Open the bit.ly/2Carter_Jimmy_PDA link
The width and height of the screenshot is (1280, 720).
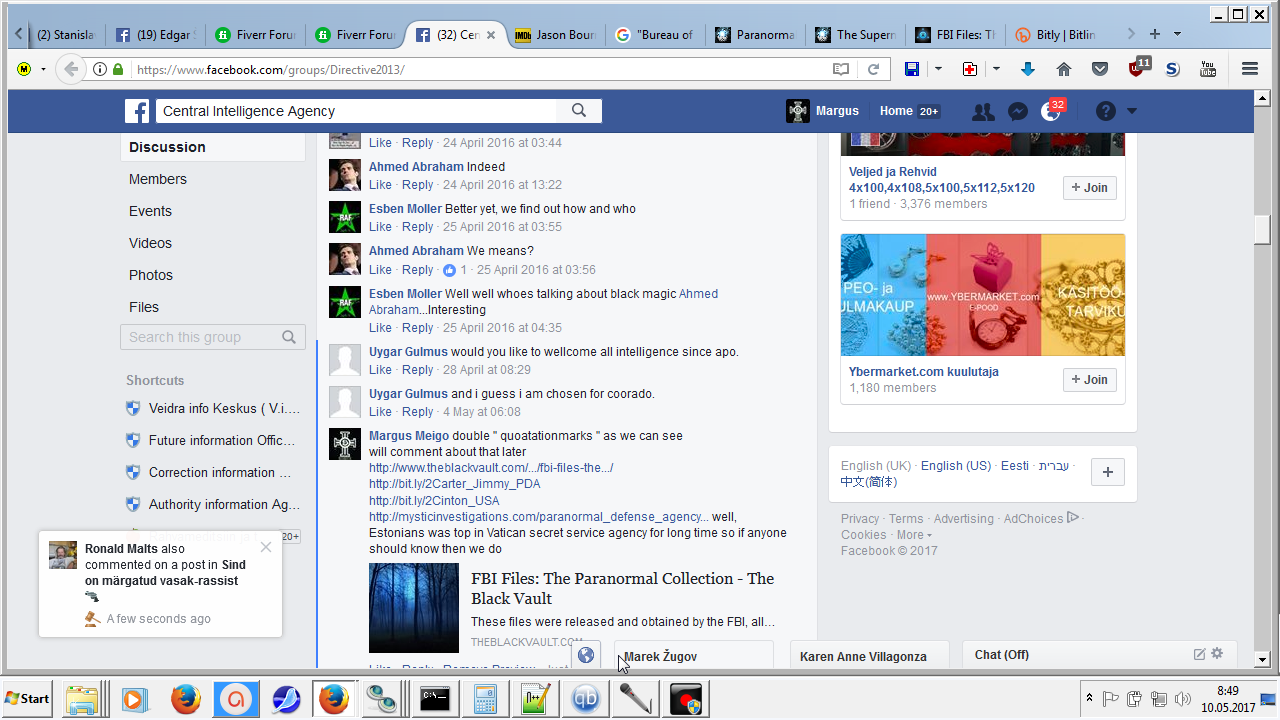pos(455,485)
